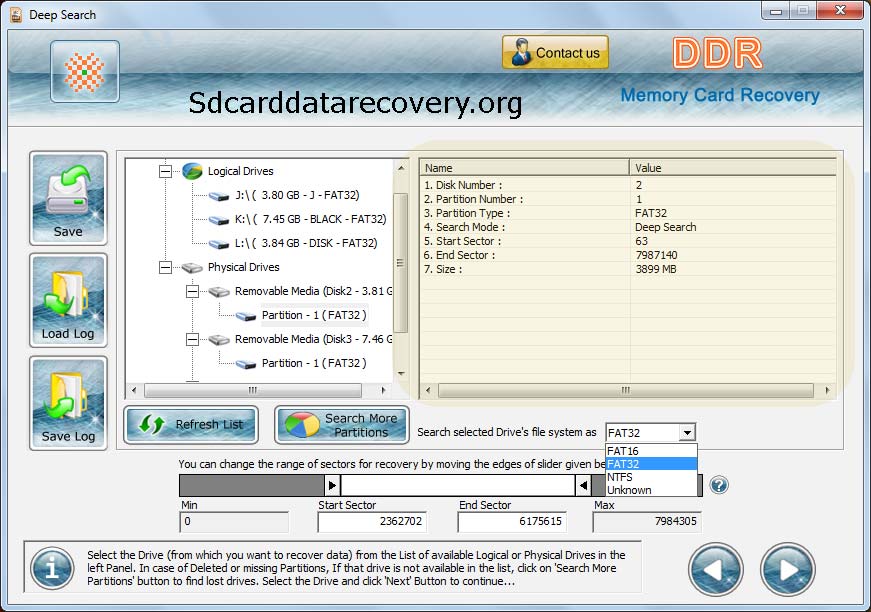Collapse the Logical Drives tree node

(x=165, y=171)
